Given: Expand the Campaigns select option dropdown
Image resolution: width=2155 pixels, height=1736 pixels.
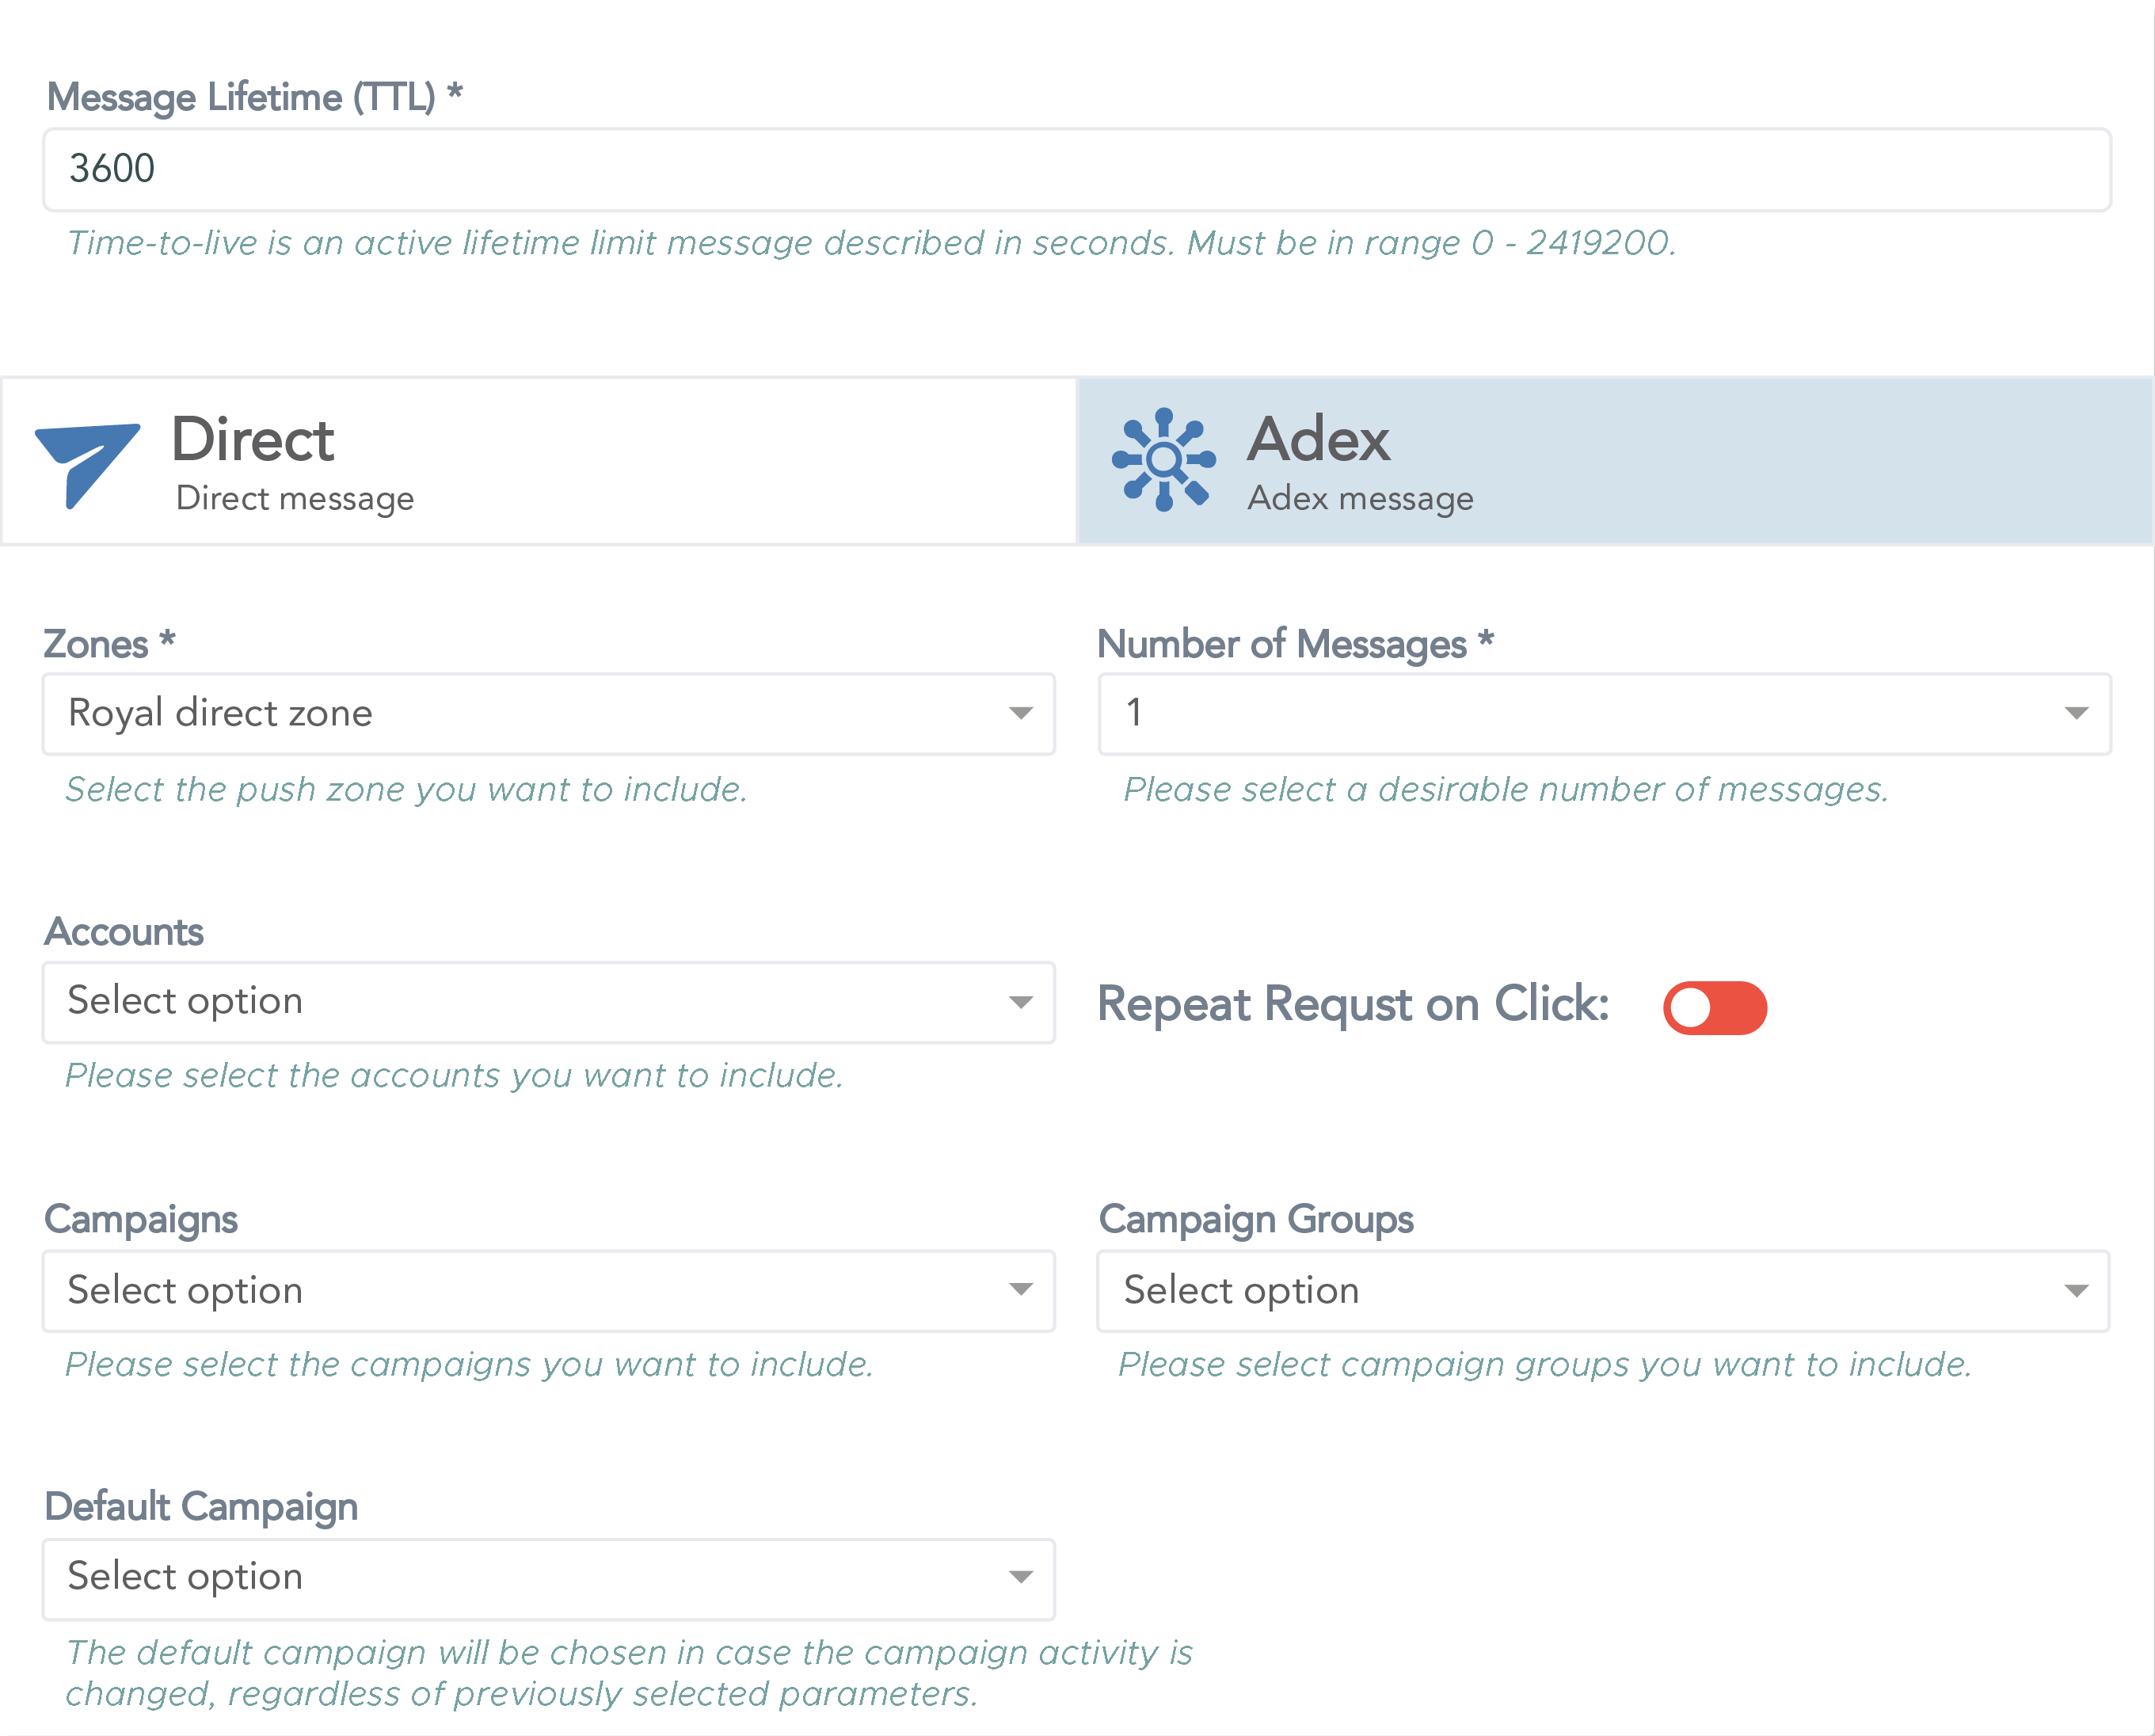Looking at the screenshot, I should [549, 1291].
